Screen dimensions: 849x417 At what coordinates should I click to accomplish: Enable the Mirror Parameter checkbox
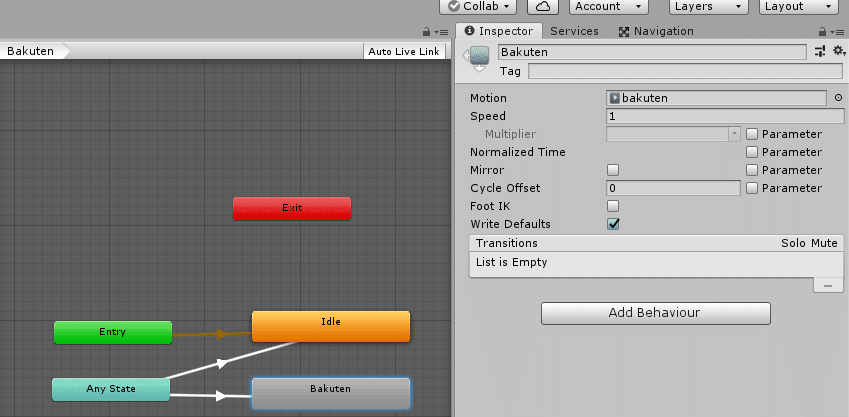click(752, 170)
